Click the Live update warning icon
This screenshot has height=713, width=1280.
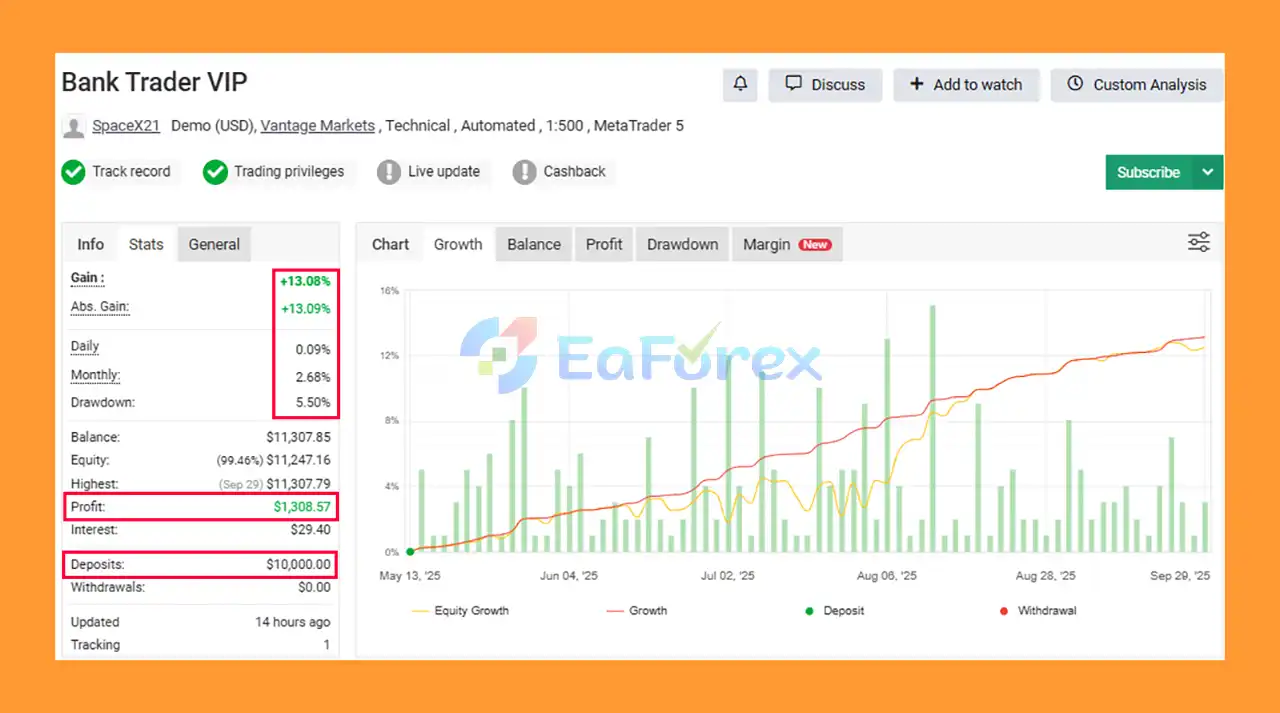point(389,172)
